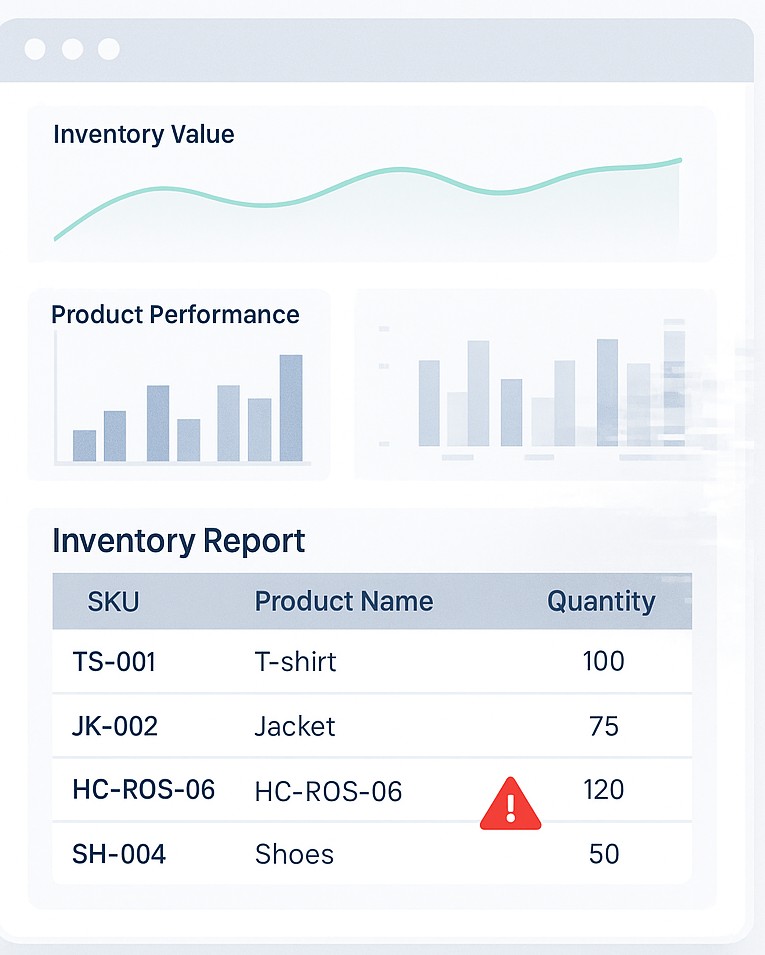
Task: Click the blurred bar chart panel
Action: [535, 385]
